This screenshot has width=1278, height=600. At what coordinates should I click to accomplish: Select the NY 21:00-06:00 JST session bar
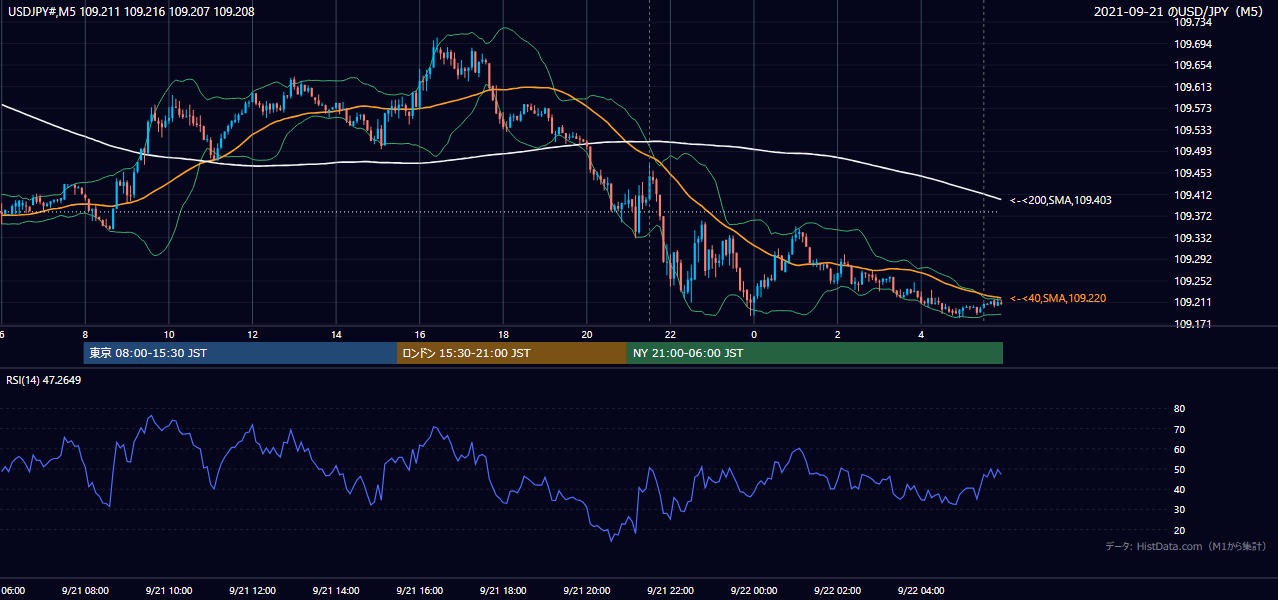tap(815, 353)
